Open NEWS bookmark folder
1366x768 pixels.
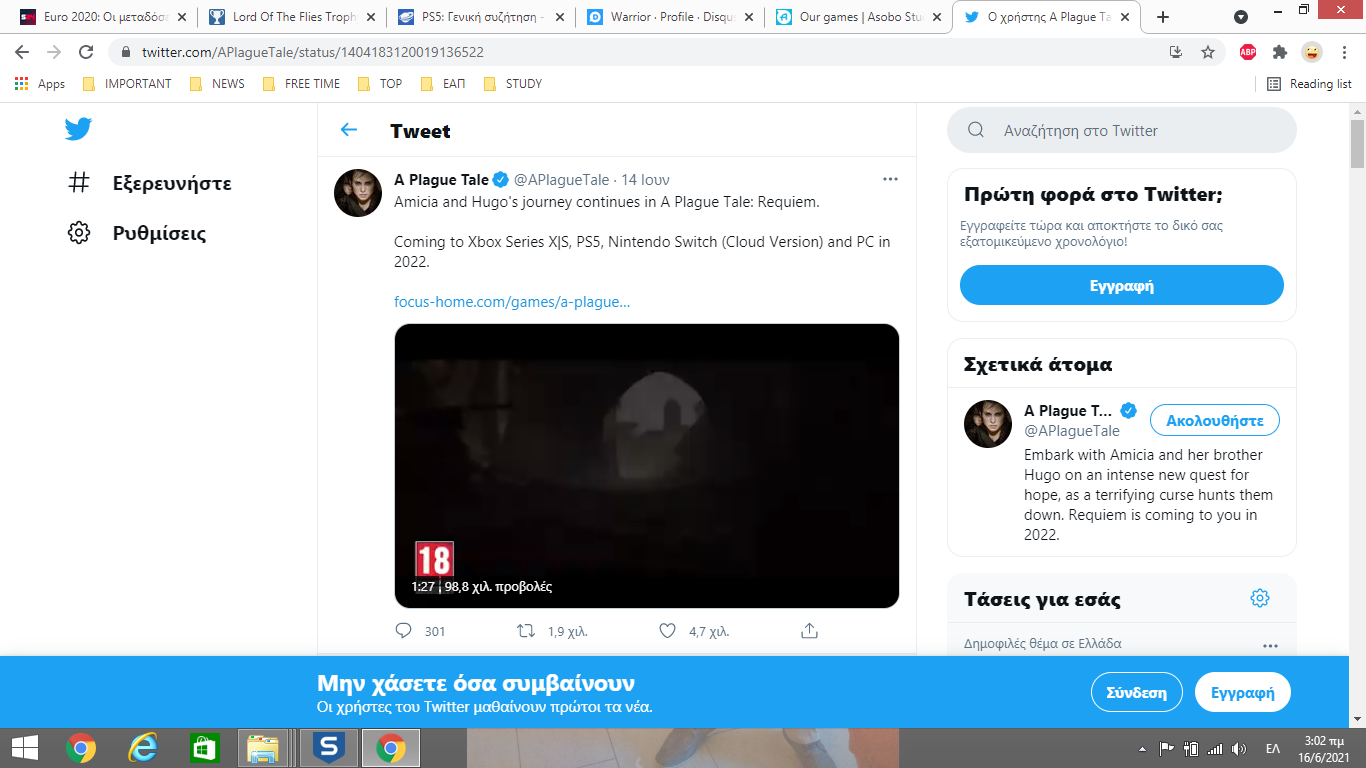tap(217, 84)
